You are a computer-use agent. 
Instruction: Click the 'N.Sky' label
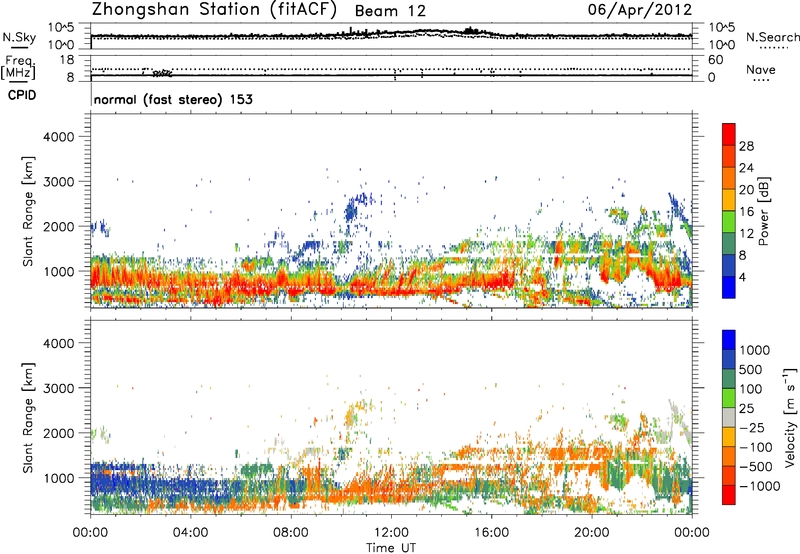pos(19,37)
